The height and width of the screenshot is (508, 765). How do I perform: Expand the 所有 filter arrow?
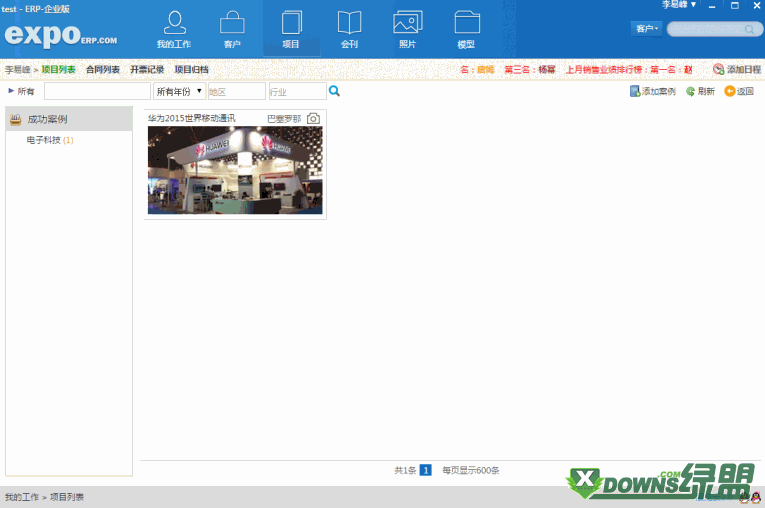(x=11, y=91)
